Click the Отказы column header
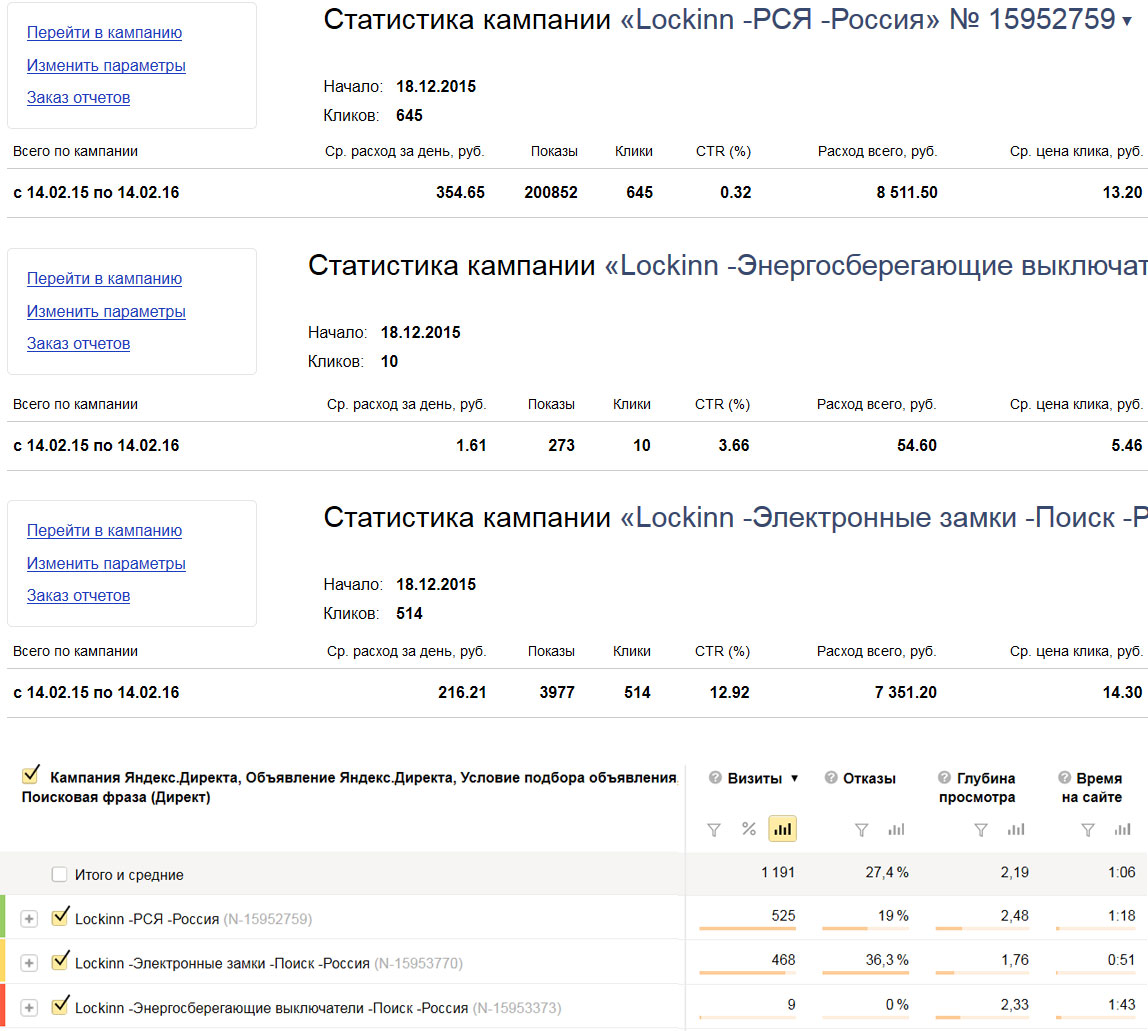 click(x=869, y=778)
